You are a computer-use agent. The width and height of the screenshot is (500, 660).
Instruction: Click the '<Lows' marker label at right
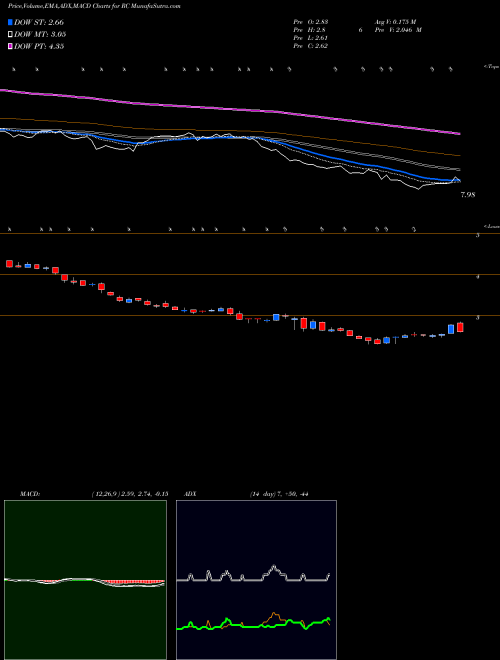(492, 226)
